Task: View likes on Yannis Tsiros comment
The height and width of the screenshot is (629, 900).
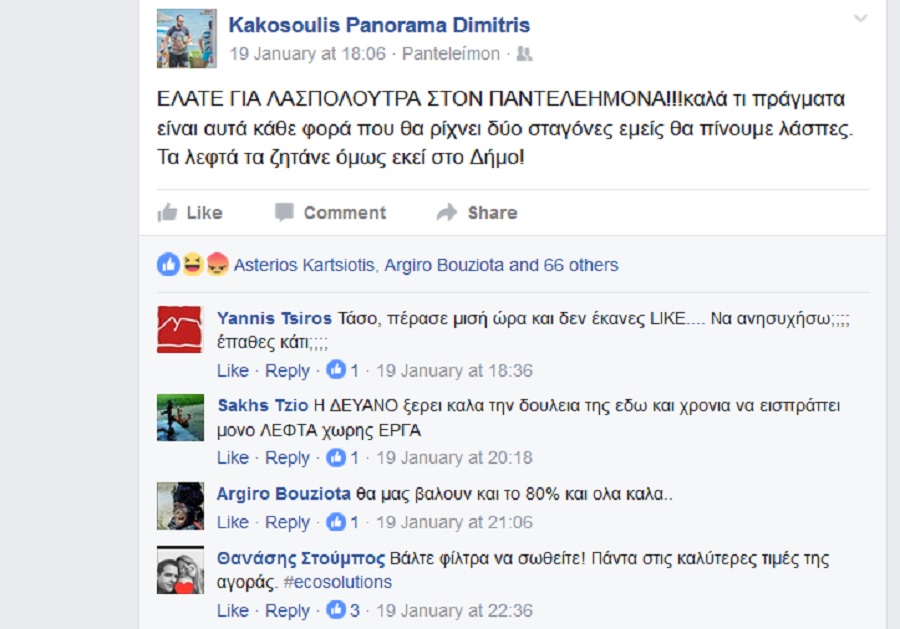Action: [x=342, y=370]
